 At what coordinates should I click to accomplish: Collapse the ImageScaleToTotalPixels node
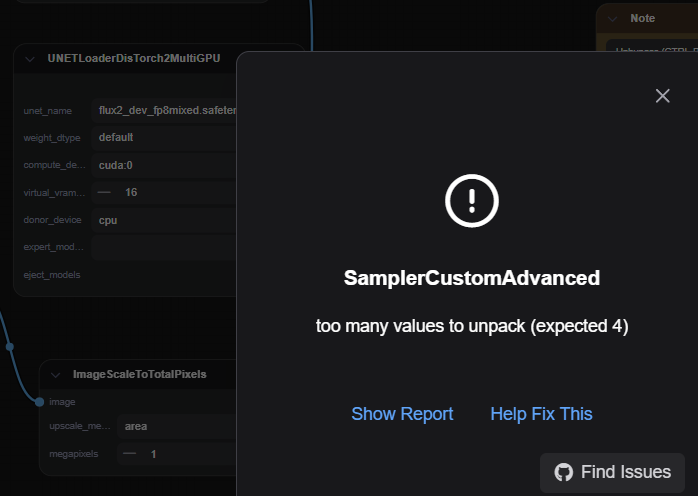[x=56, y=375]
